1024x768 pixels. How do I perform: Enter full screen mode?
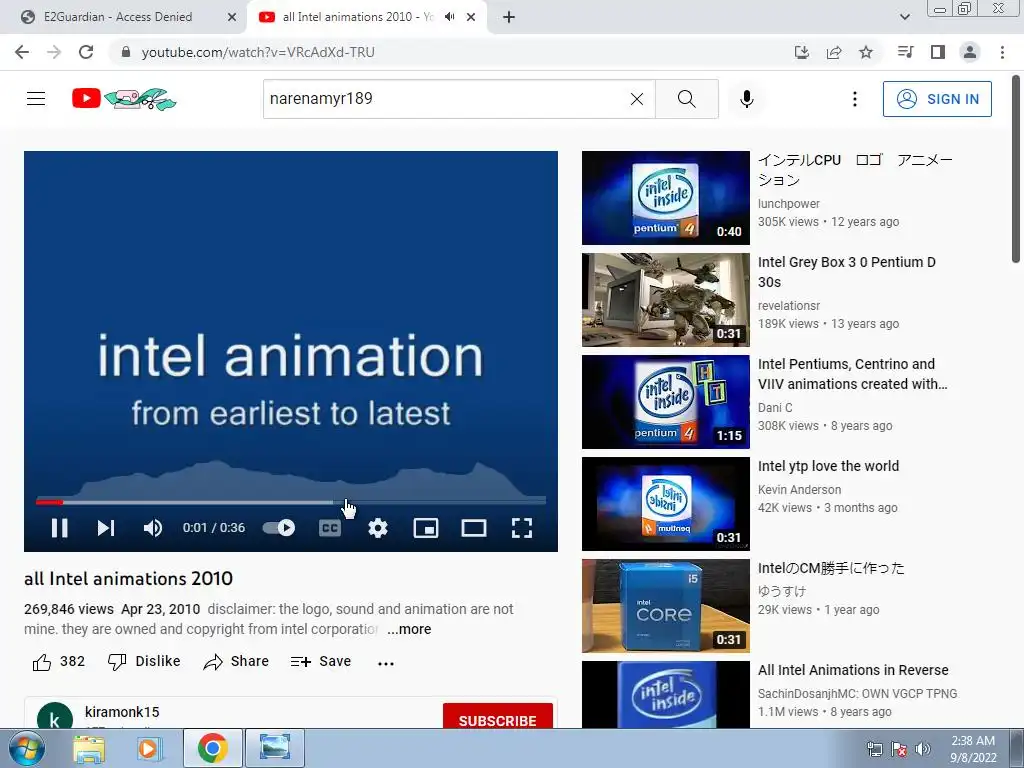pos(522,528)
